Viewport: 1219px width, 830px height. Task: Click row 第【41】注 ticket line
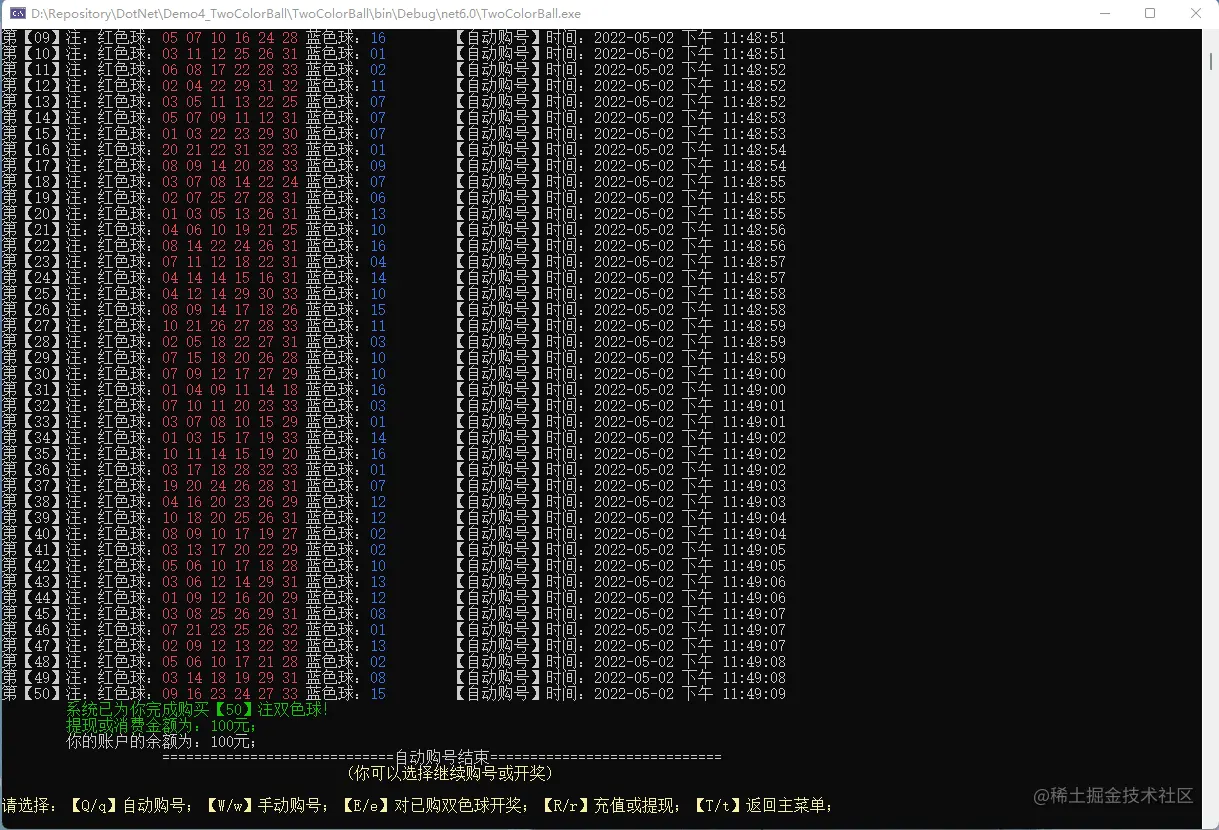tap(394, 550)
